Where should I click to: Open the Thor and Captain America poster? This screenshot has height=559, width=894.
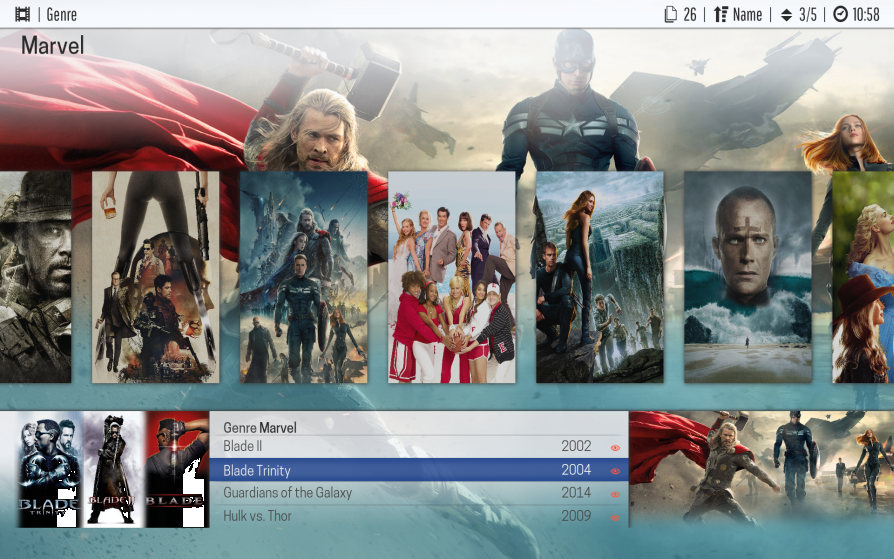tap(304, 277)
